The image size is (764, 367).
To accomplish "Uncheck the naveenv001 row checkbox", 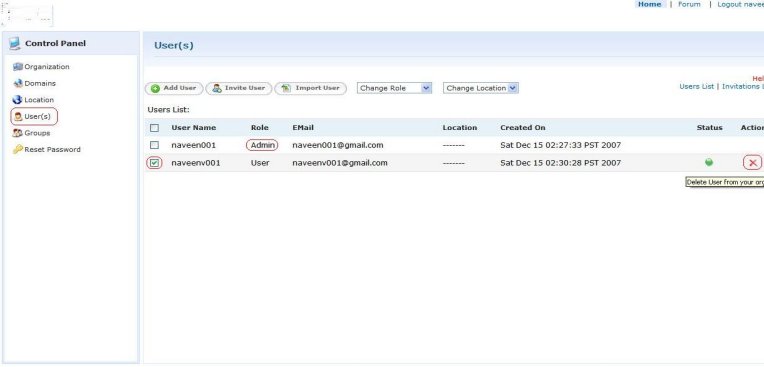I will [154, 163].
